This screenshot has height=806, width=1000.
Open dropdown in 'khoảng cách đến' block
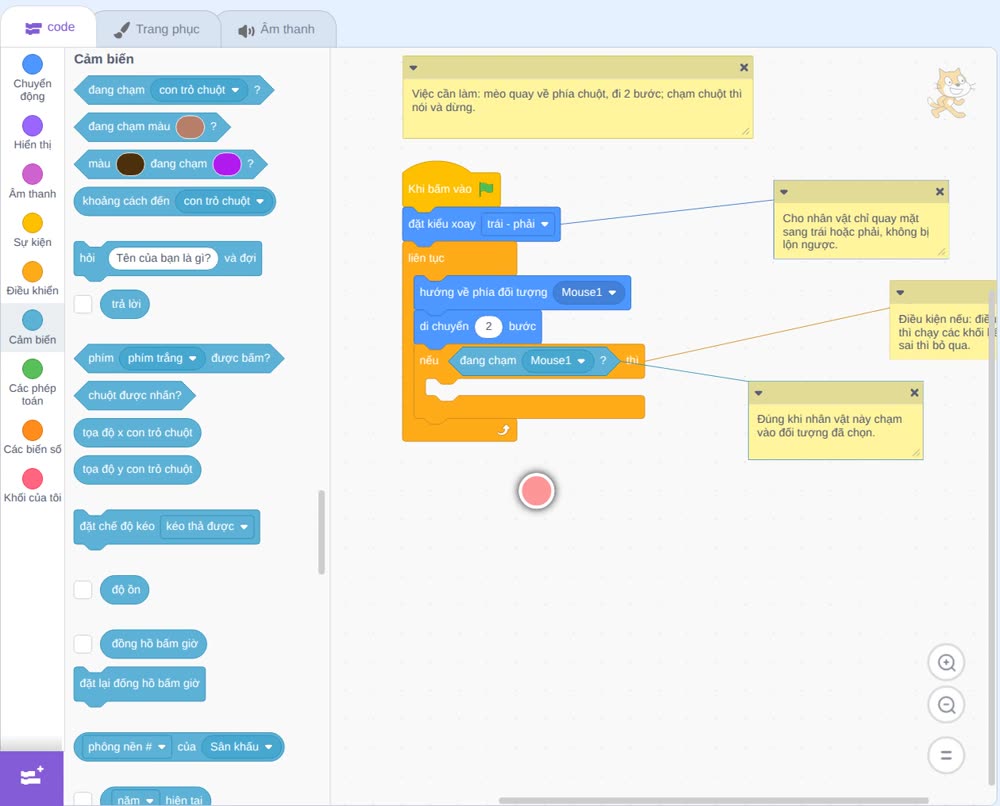tap(223, 202)
